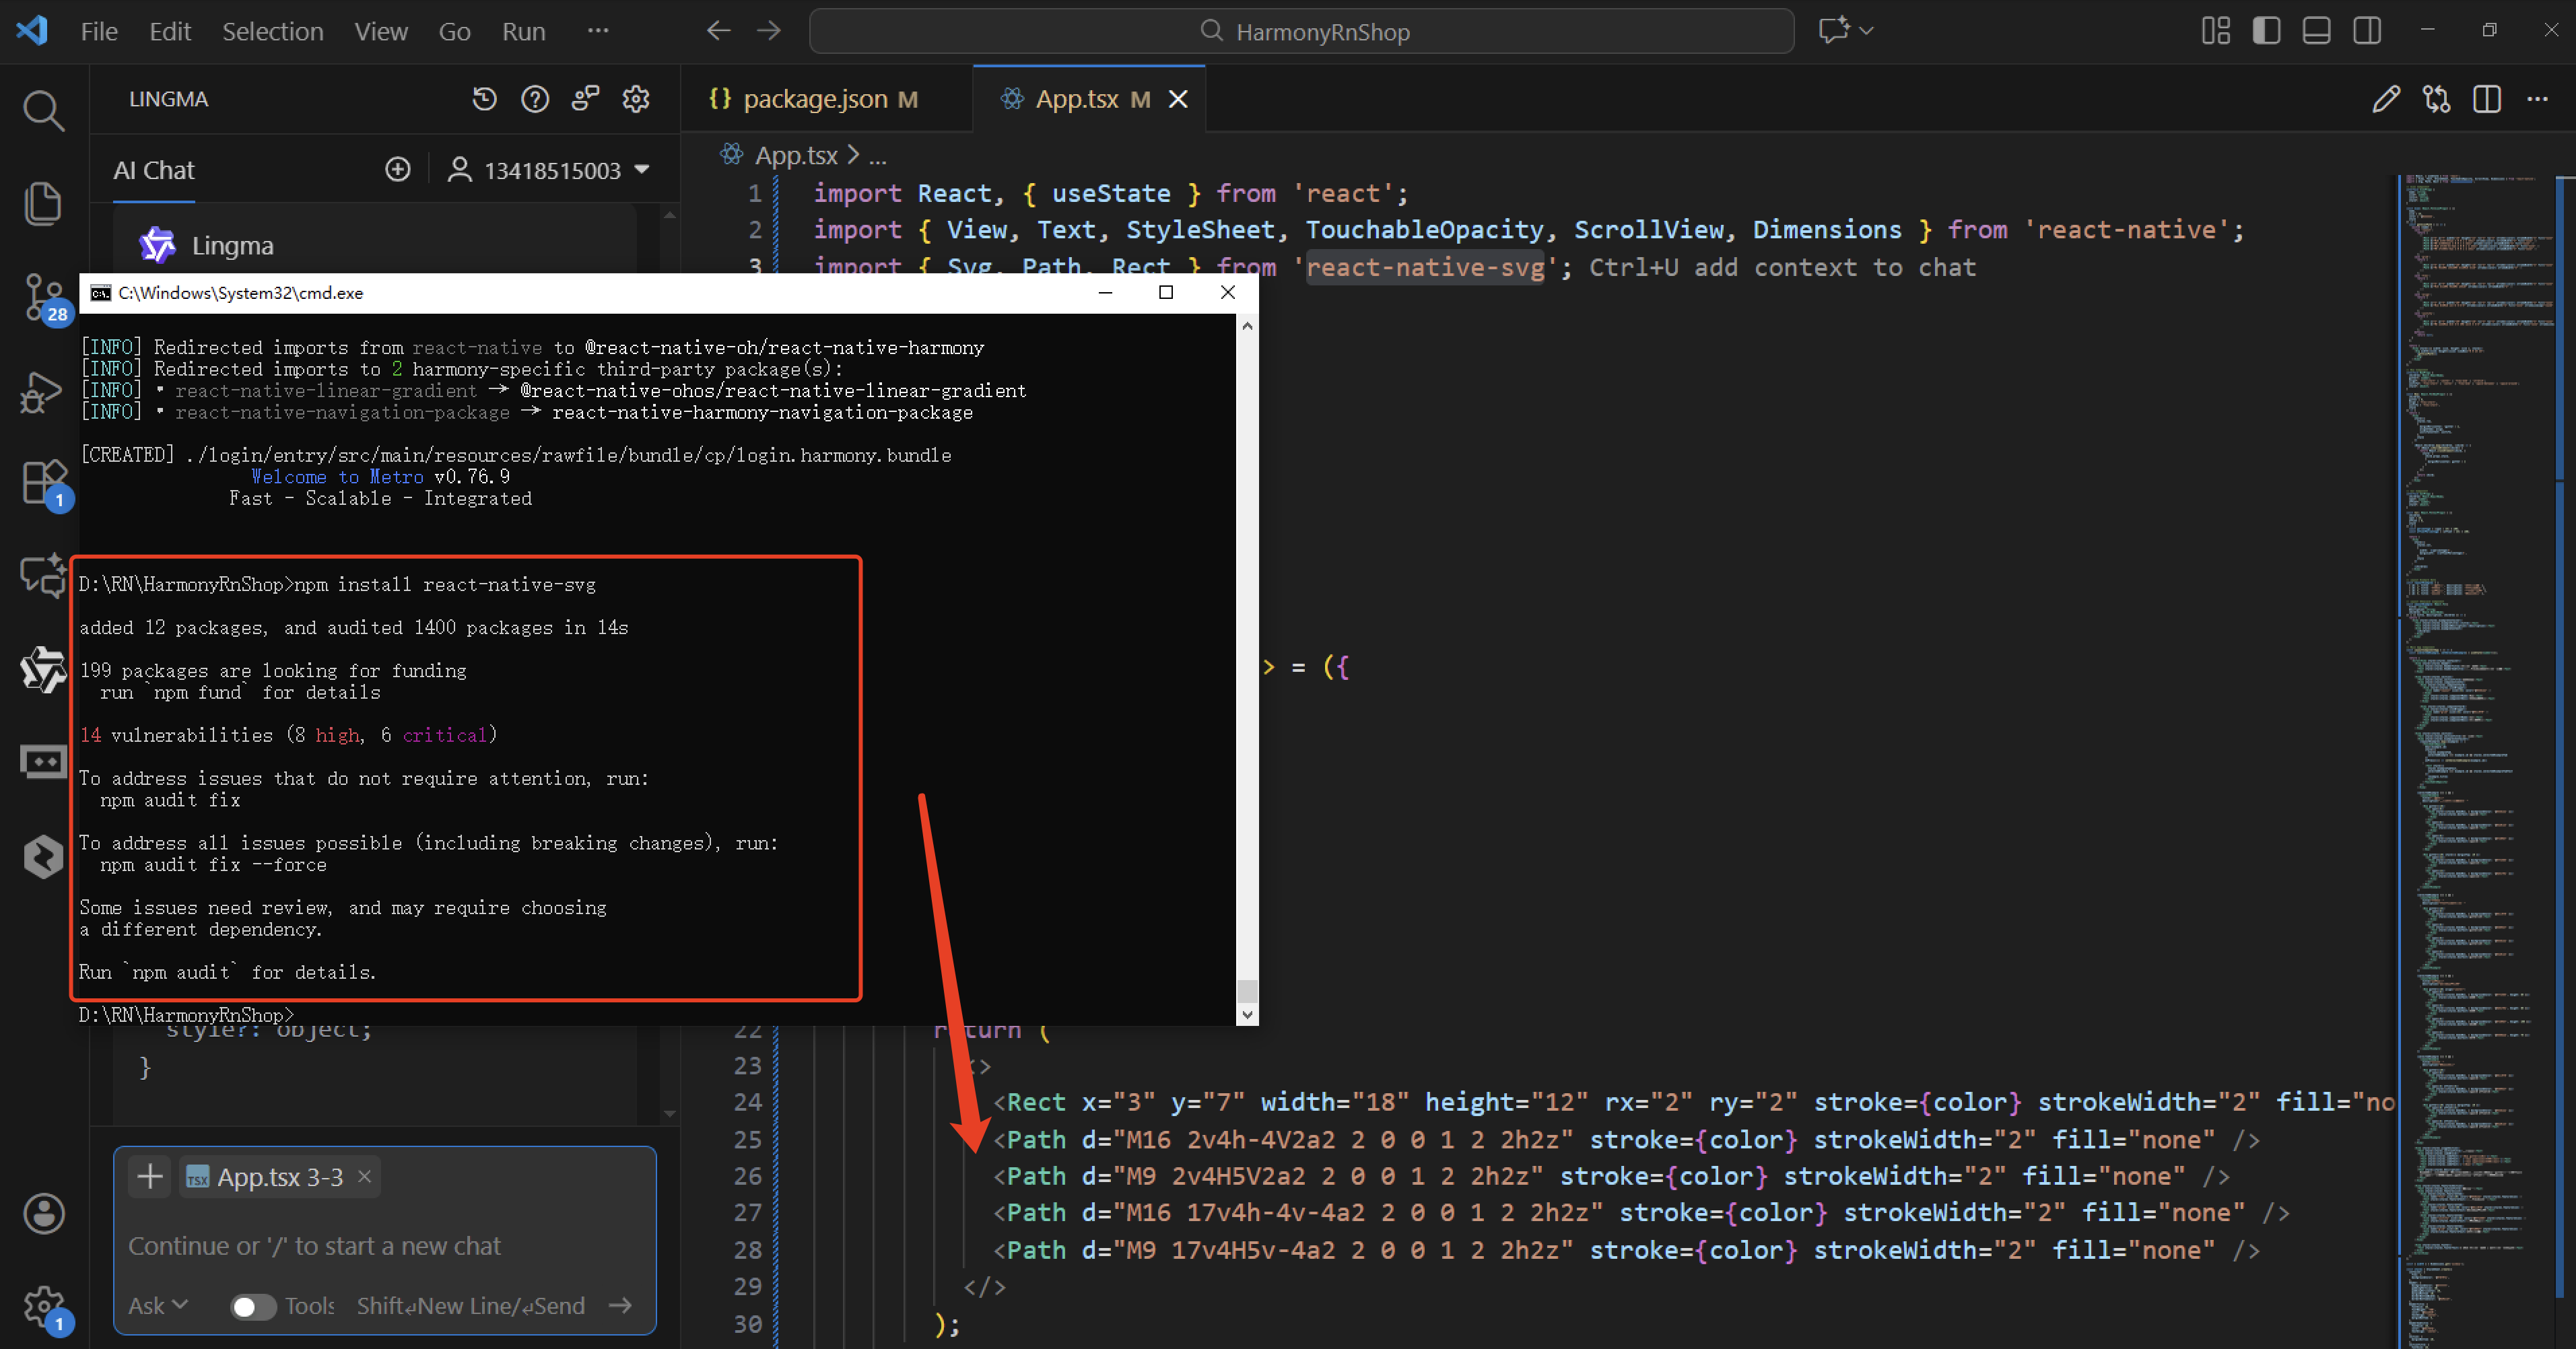The width and height of the screenshot is (2576, 1349).
Task: Toggle the Tools switch in chat input
Action: [x=253, y=1306]
